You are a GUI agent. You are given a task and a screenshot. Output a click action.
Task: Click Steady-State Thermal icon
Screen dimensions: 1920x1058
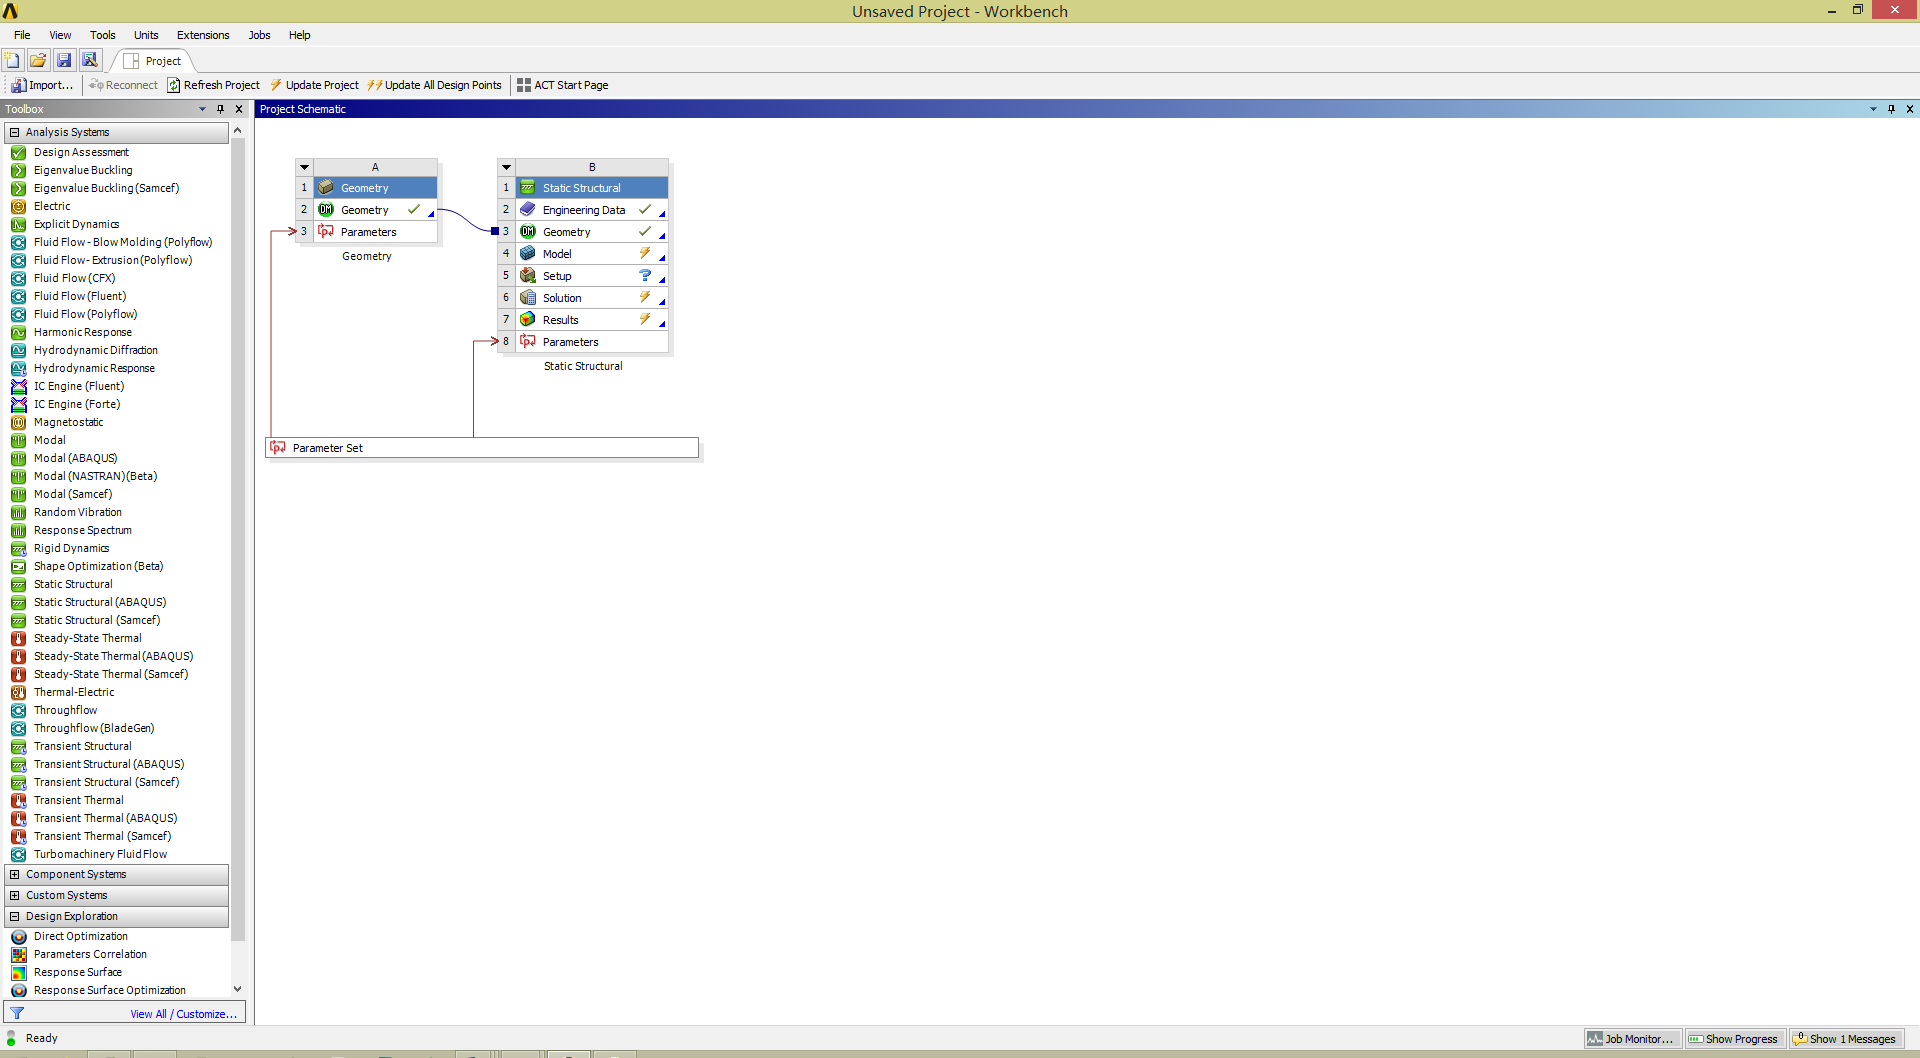pyautogui.click(x=18, y=638)
